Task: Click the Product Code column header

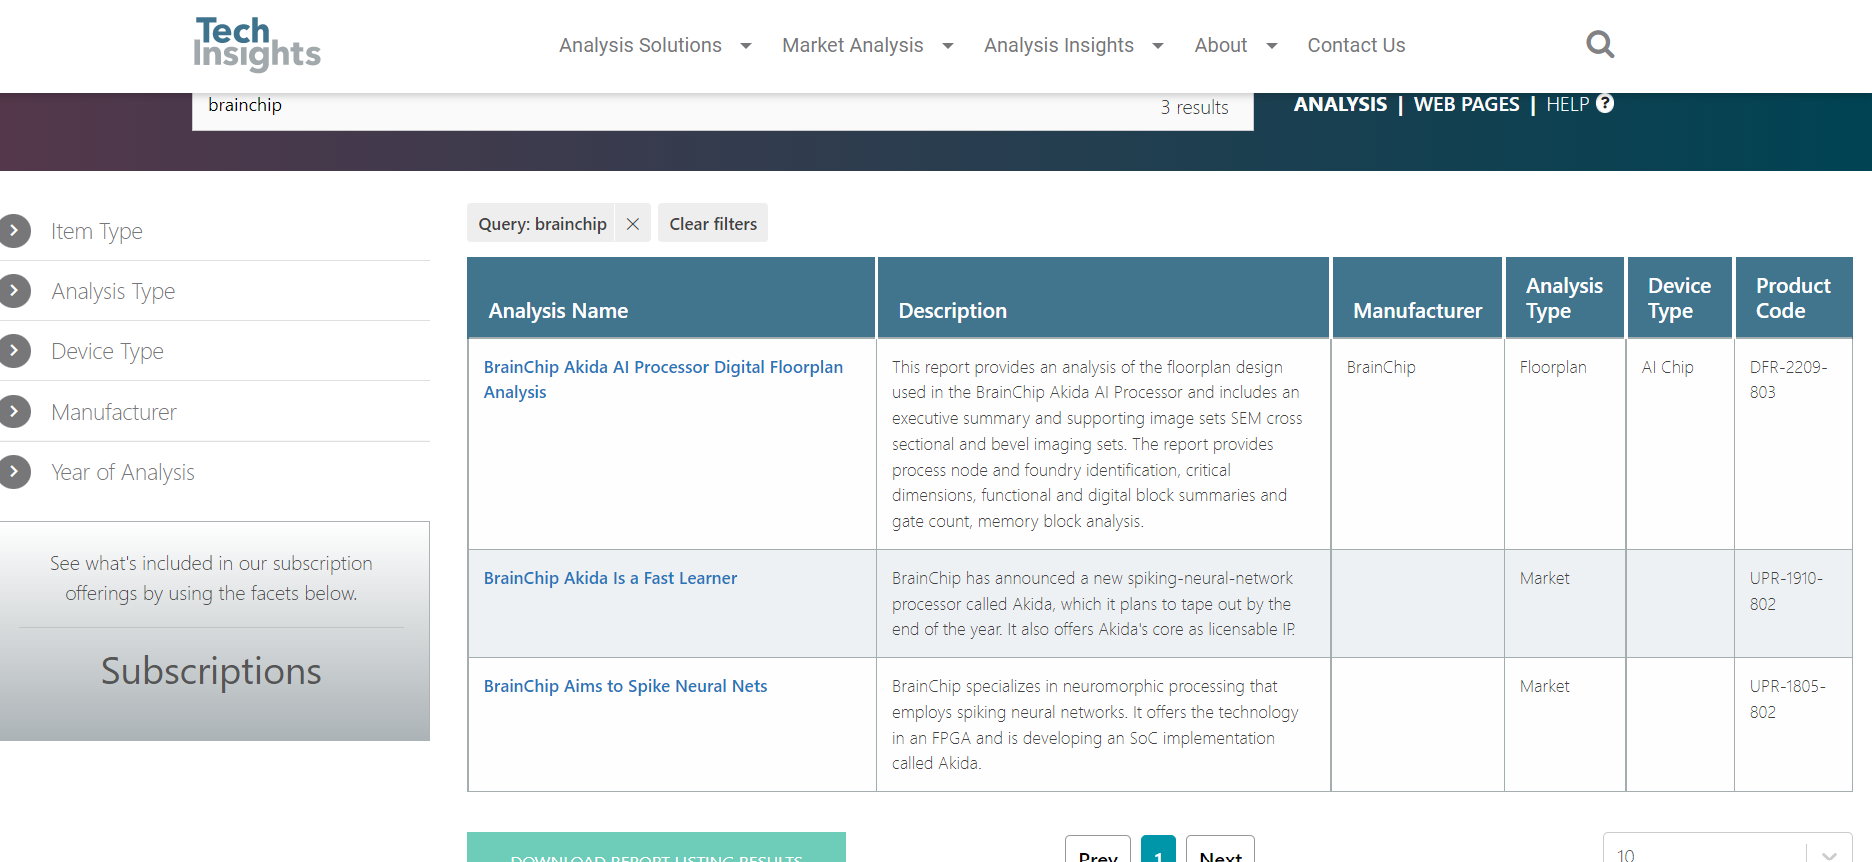Action: (1793, 298)
